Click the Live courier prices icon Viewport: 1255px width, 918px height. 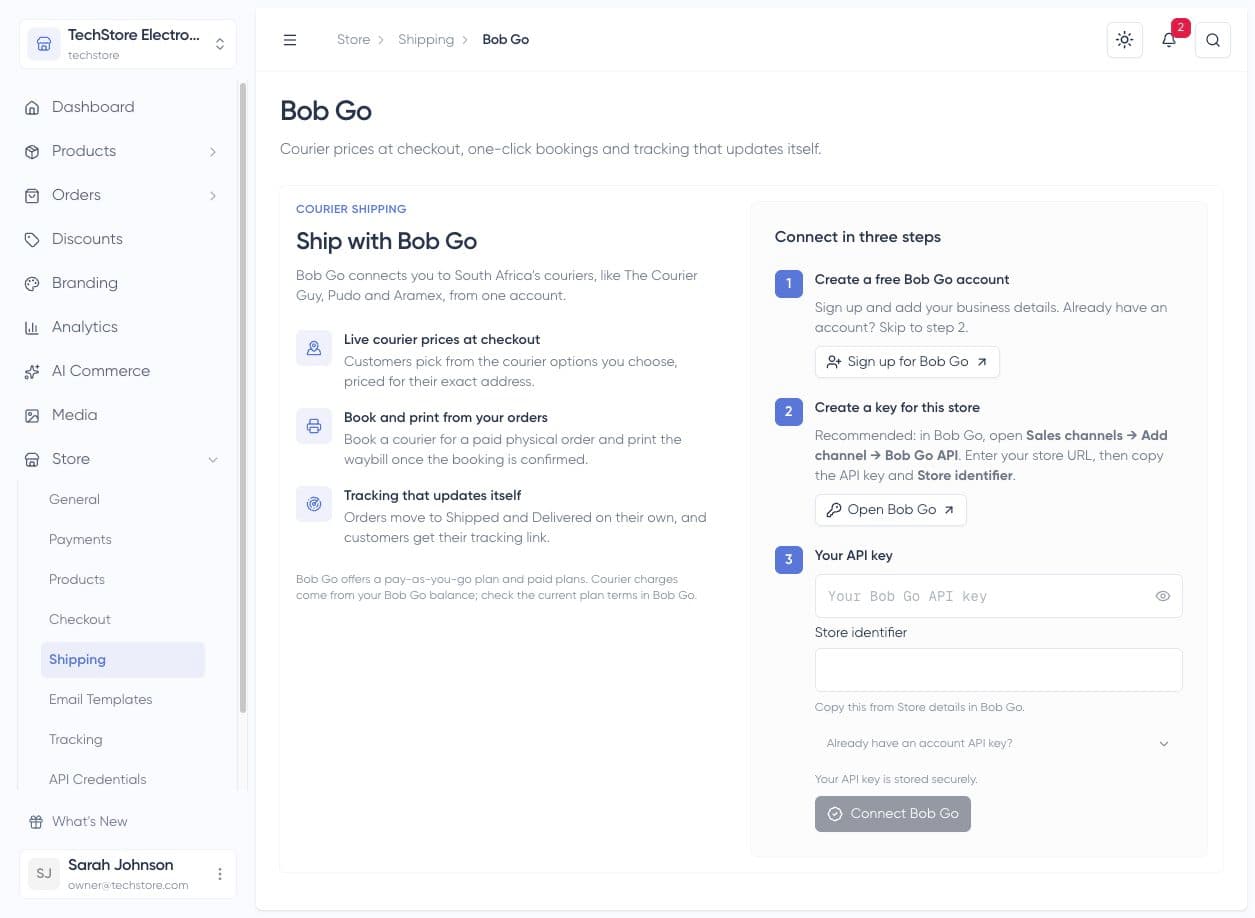(x=314, y=348)
